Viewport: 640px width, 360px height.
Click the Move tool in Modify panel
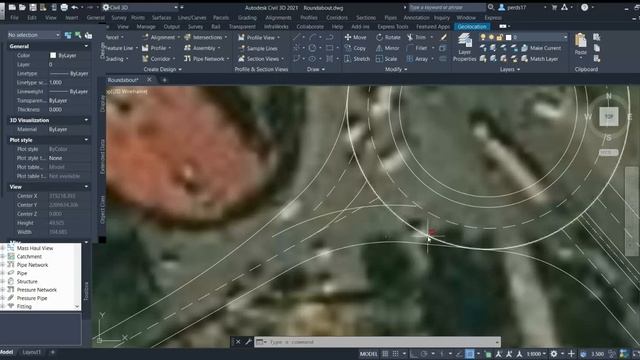pos(356,37)
